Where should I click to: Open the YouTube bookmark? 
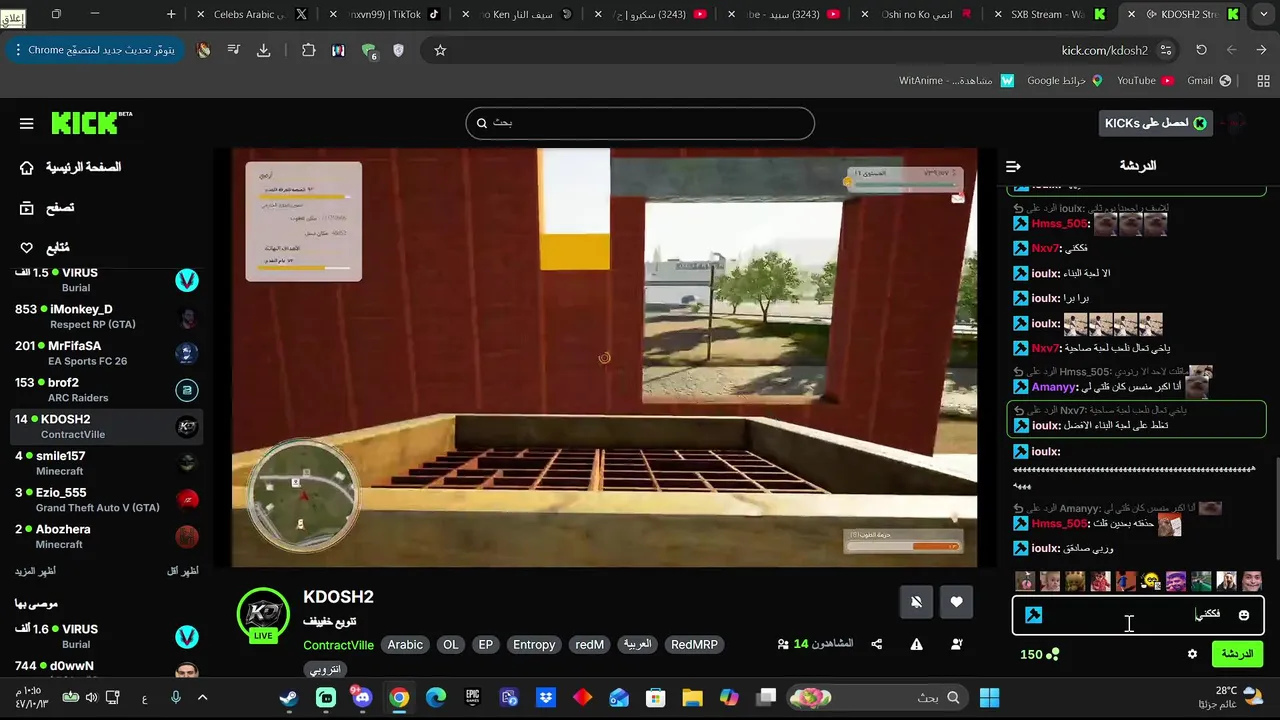coord(1145,81)
